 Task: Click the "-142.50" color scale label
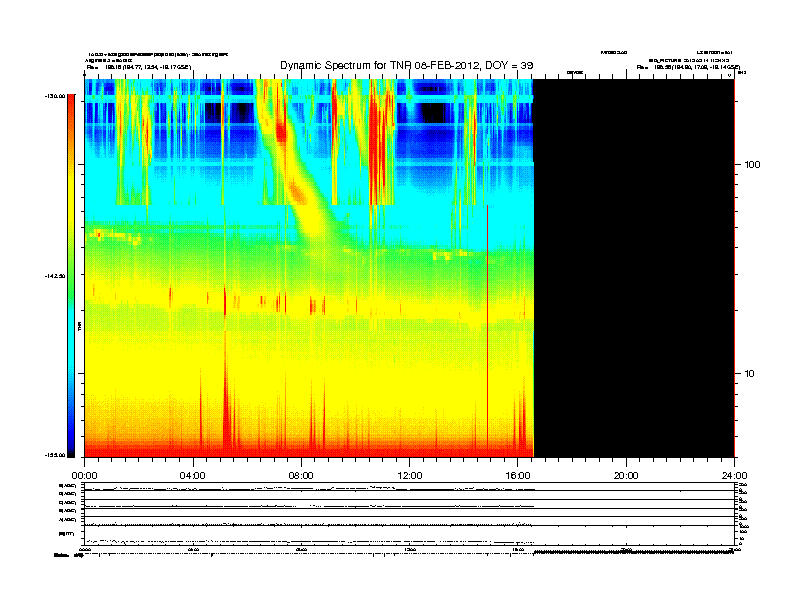pos(55,276)
